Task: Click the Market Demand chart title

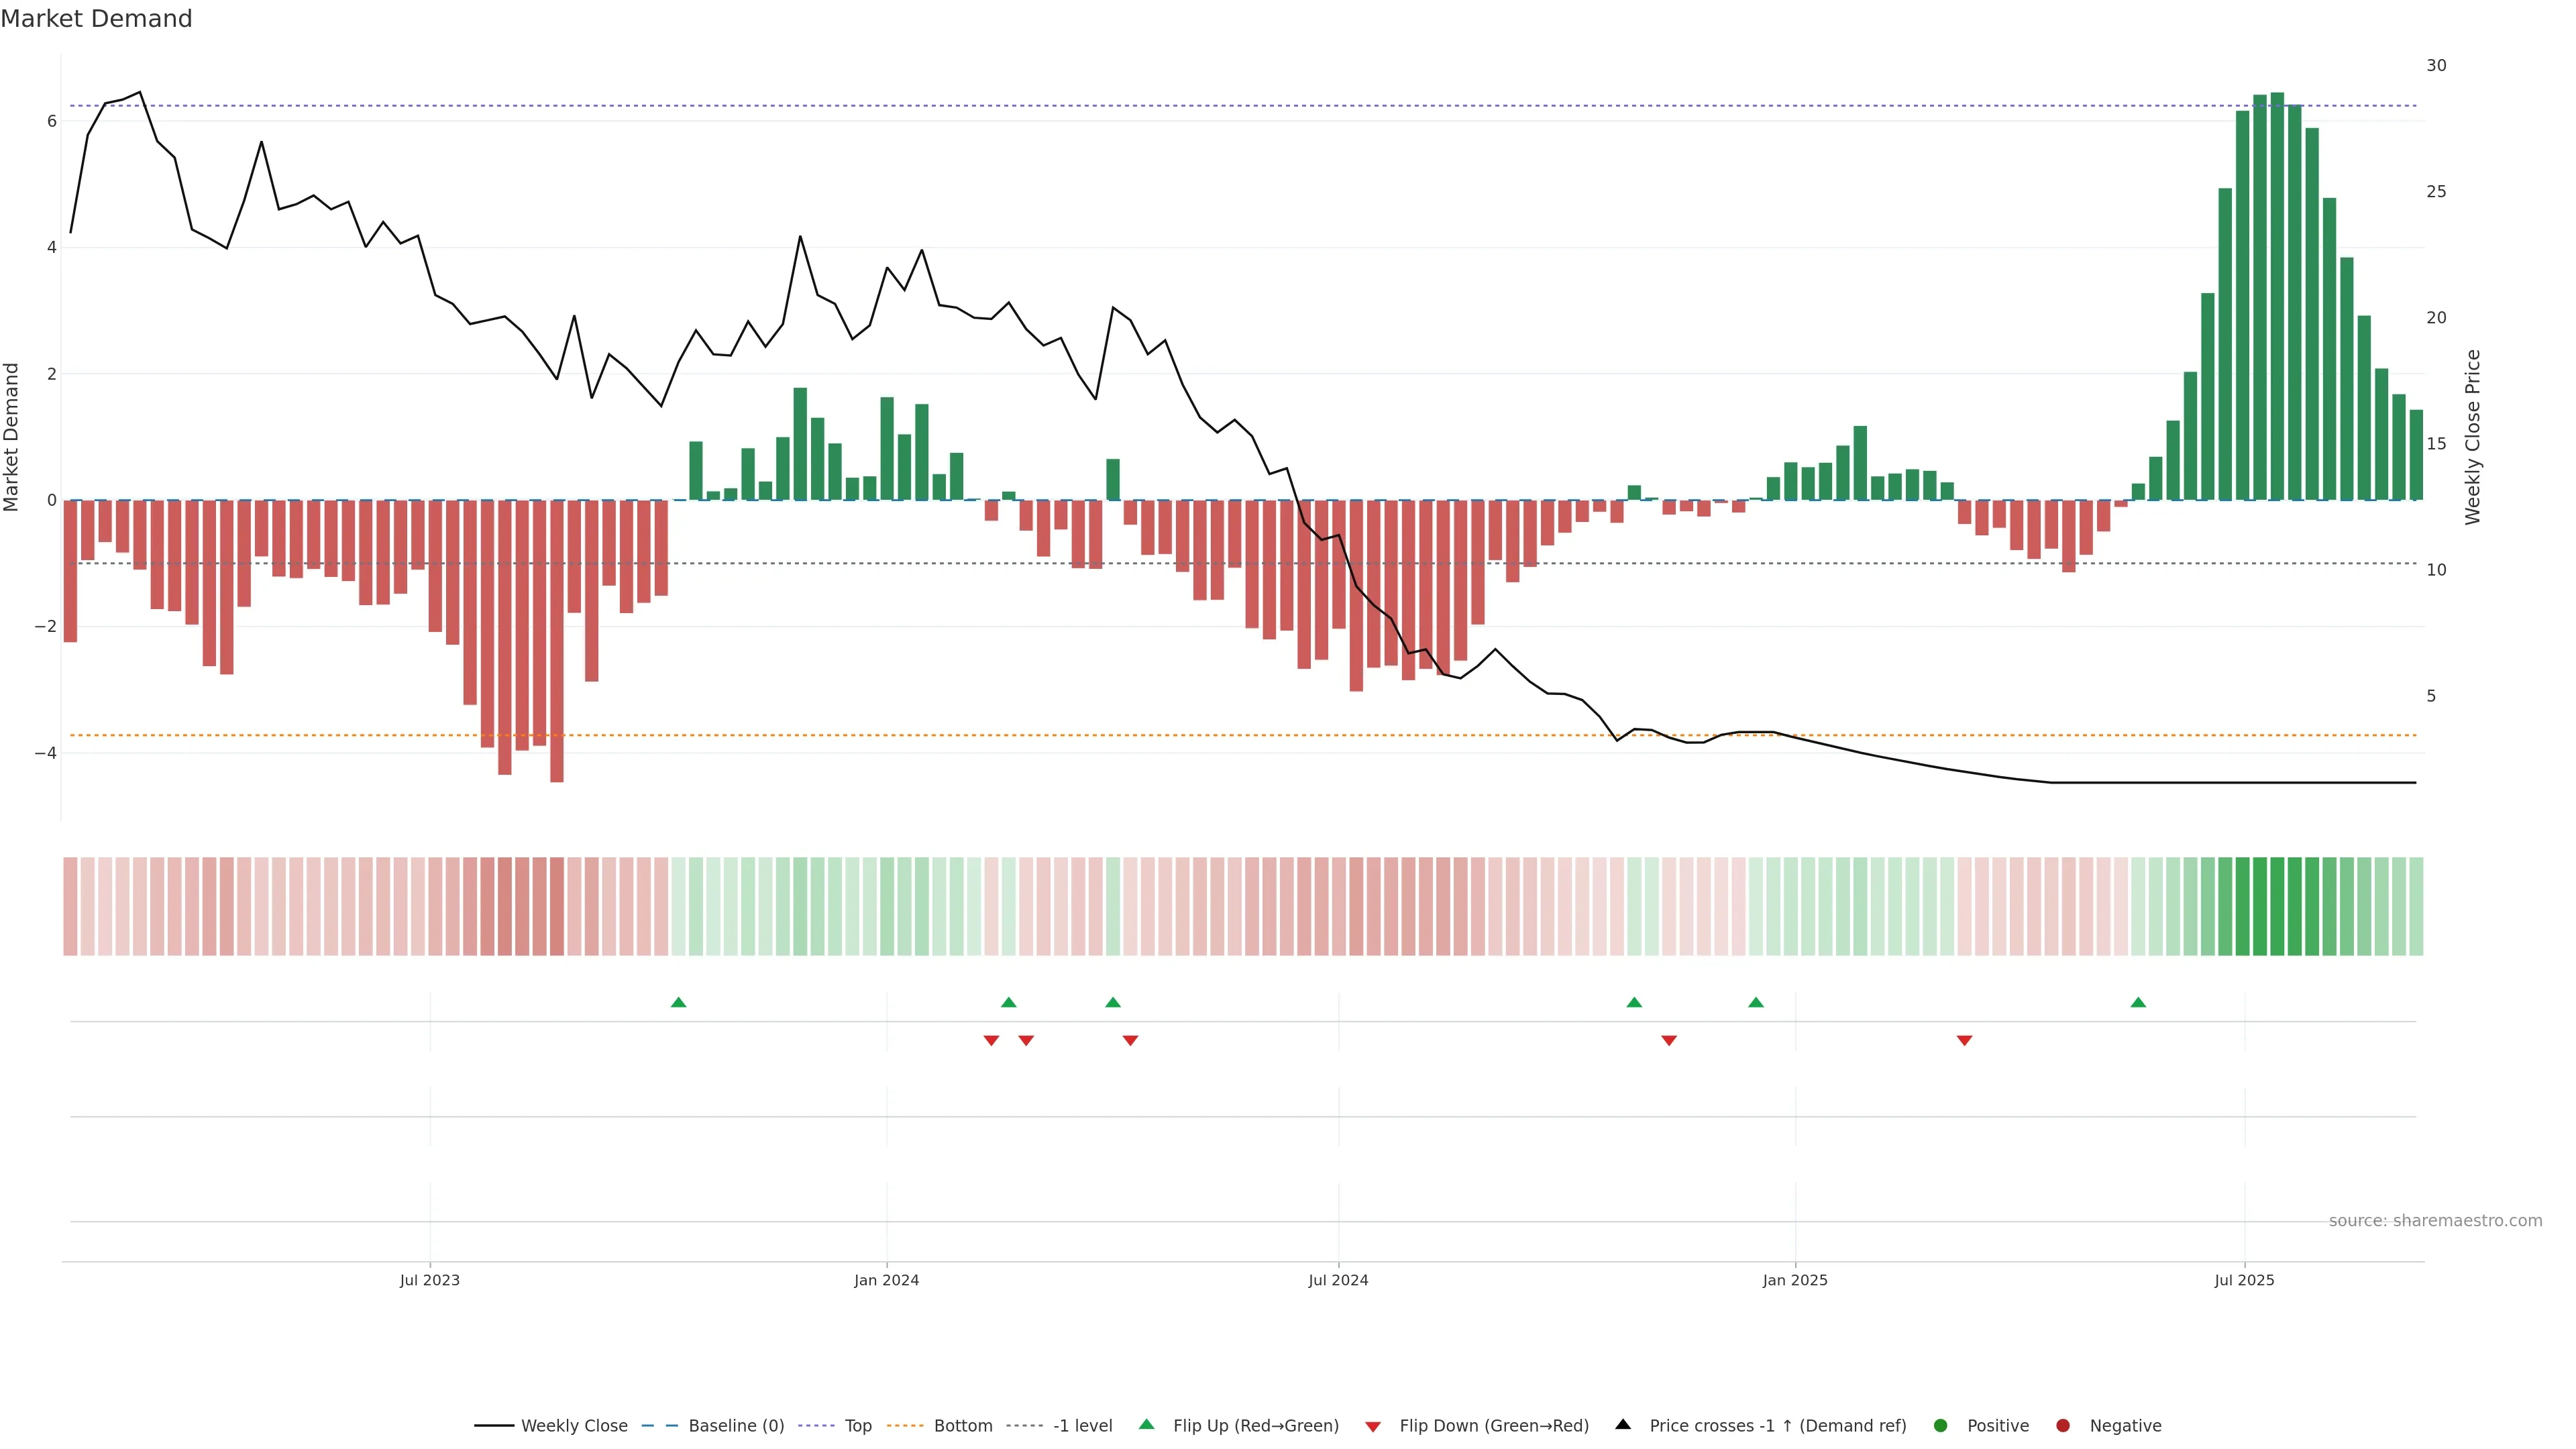Action: click(96, 19)
